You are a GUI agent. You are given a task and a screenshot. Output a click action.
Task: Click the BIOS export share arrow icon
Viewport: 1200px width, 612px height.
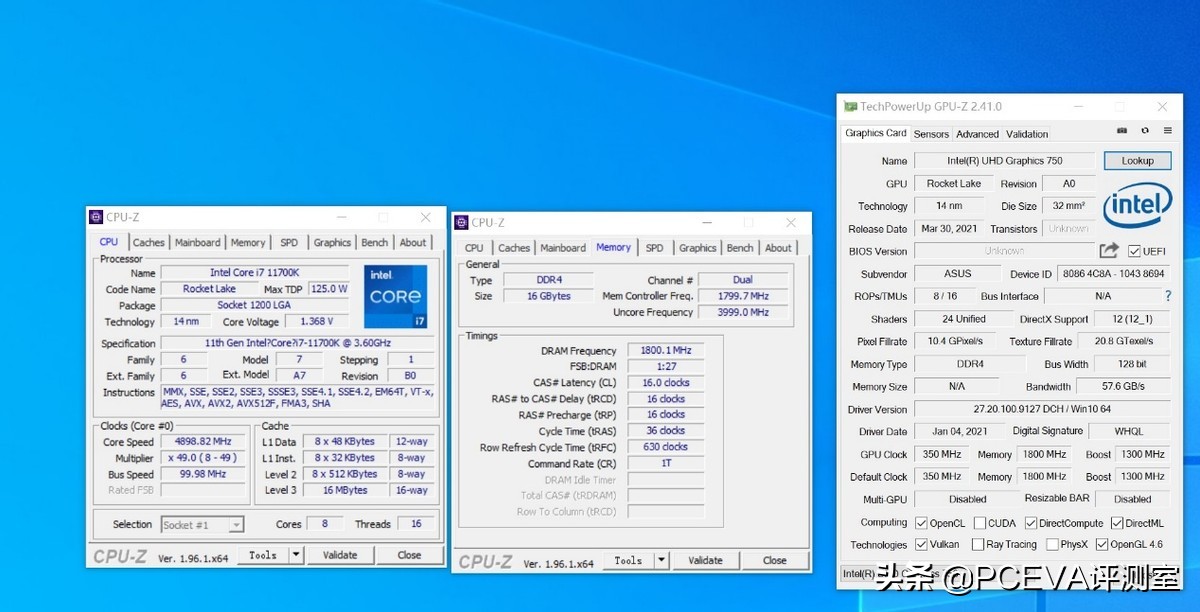(1109, 251)
